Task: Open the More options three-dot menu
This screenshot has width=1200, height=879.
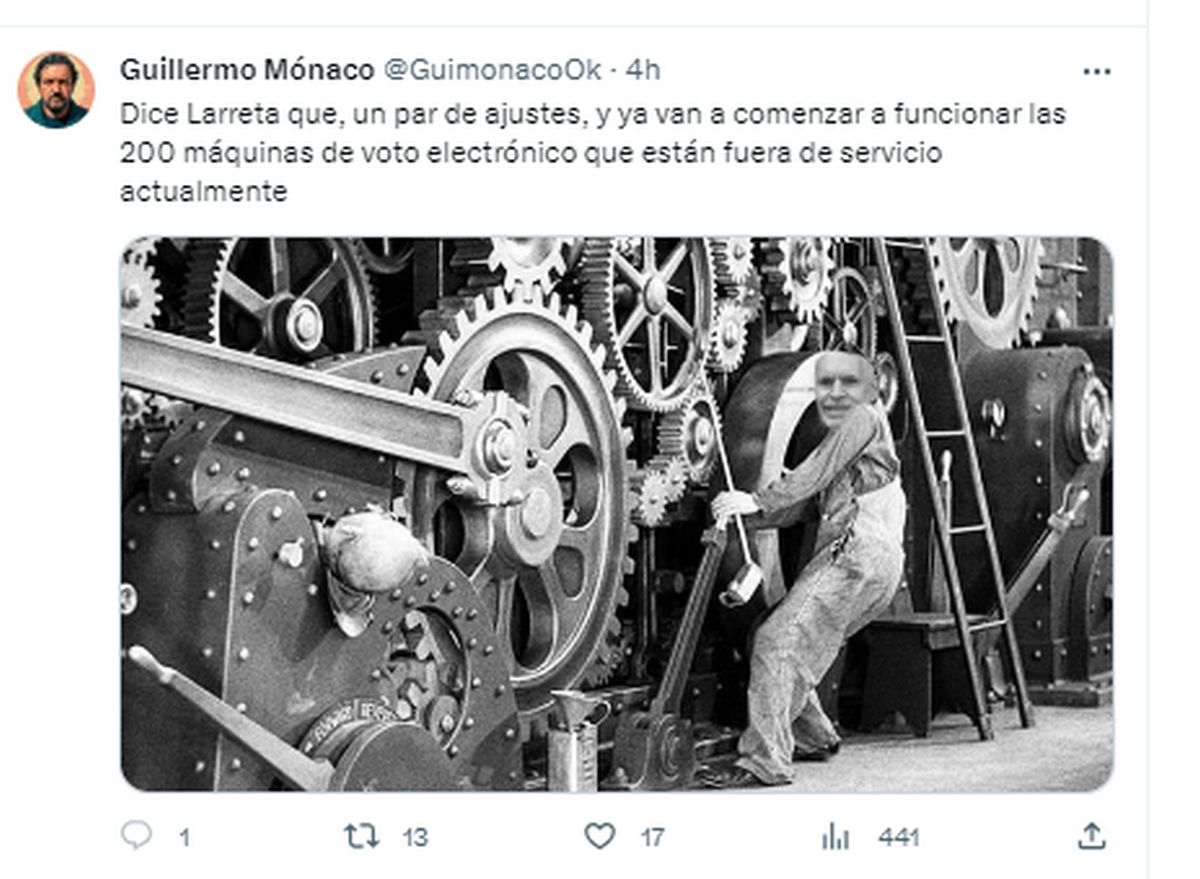Action: (x=1097, y=72)
